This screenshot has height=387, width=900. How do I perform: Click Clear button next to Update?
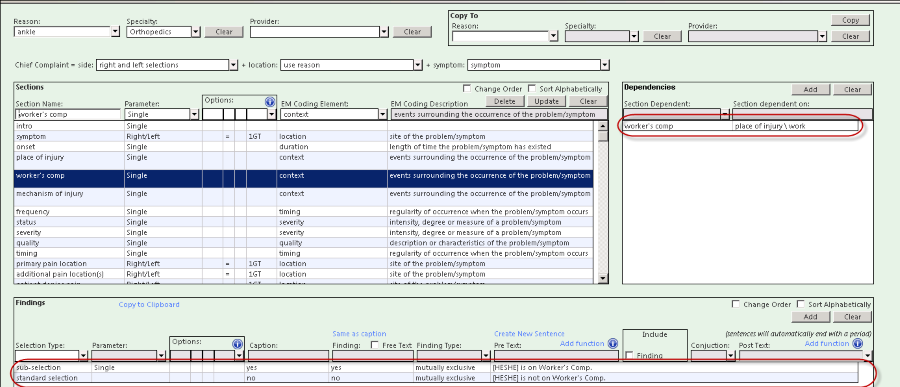click(x=588, y=102)
